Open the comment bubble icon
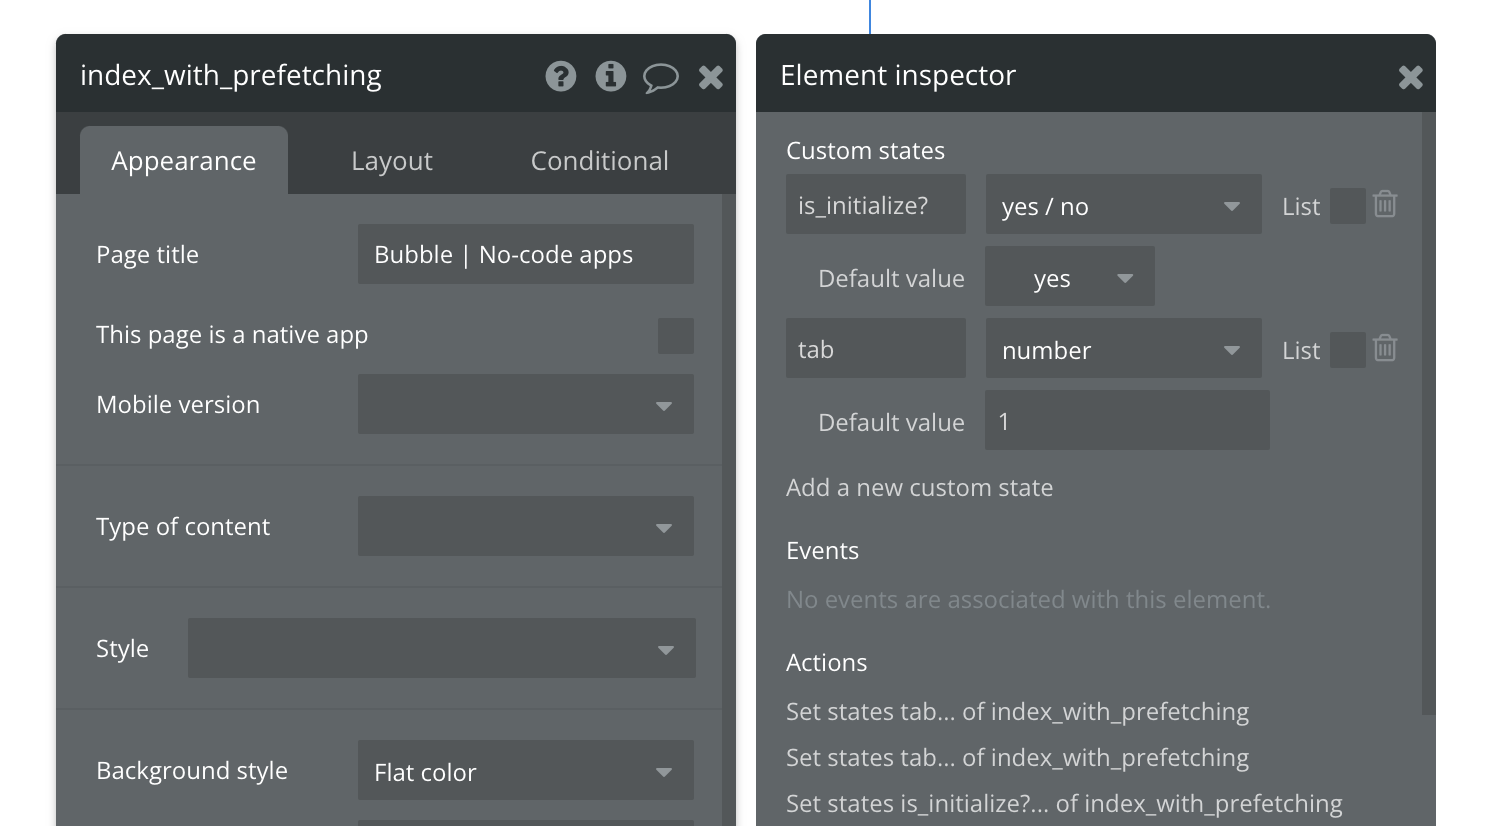Image resolution: width=1508 pixels, height=826 pixels. [x=660, y=77]
